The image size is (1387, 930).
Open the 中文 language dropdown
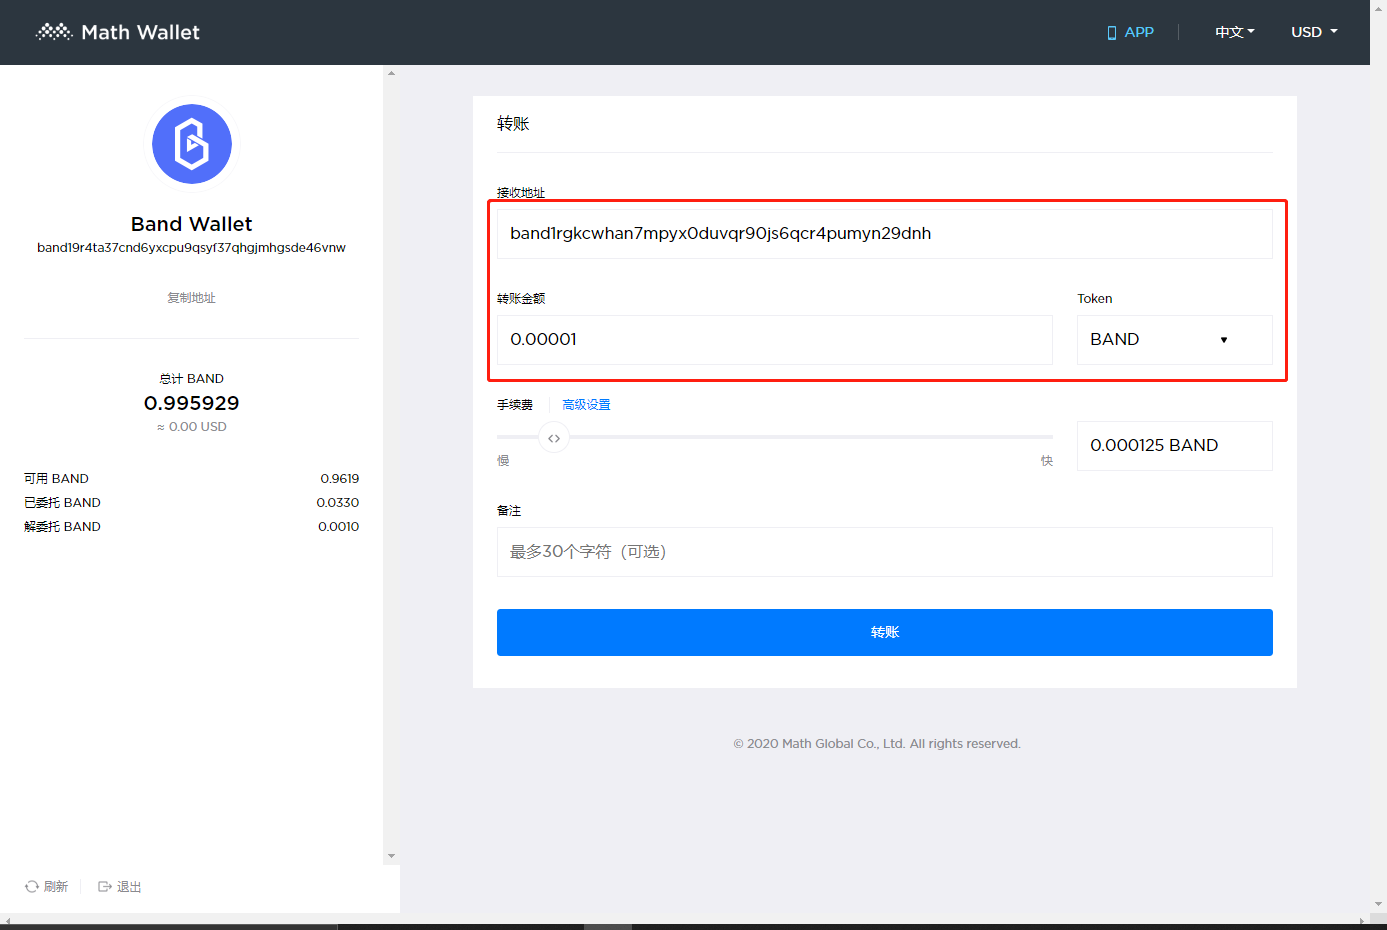pos(1235,32)
